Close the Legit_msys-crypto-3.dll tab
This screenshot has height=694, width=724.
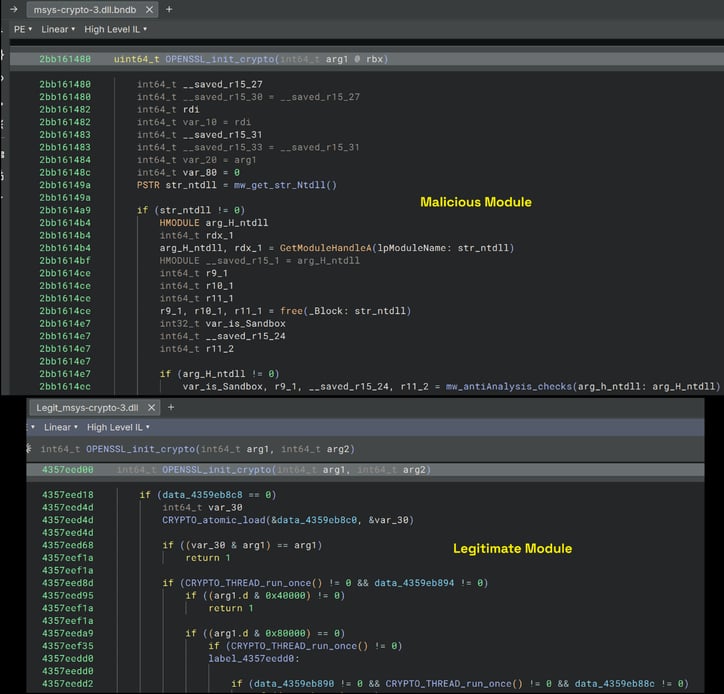[x=151, y=408]
